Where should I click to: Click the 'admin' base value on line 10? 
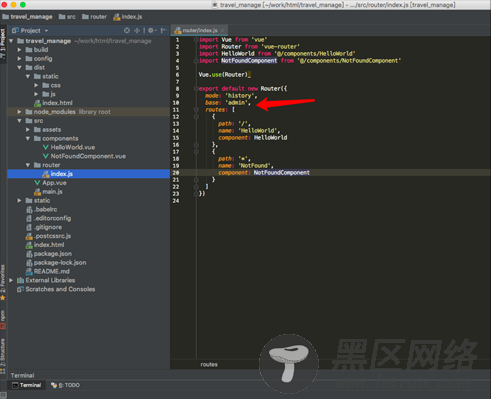click(237, 103)
